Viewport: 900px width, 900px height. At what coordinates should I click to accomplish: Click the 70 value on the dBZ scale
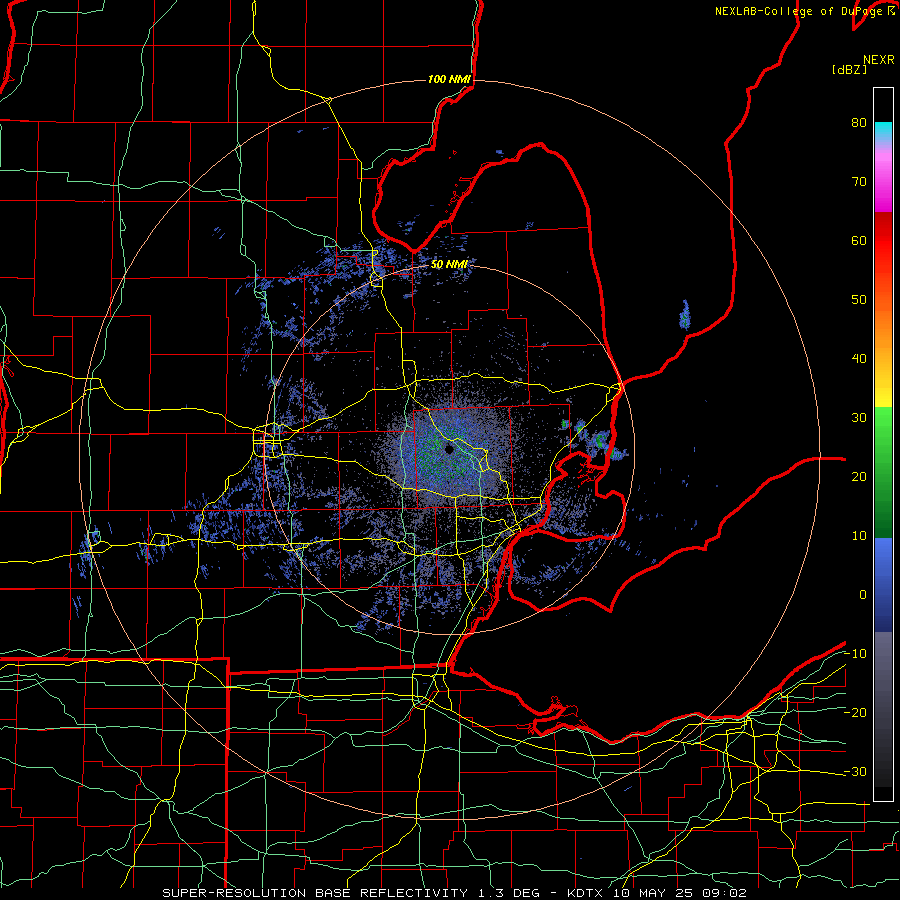pos(859,182)
